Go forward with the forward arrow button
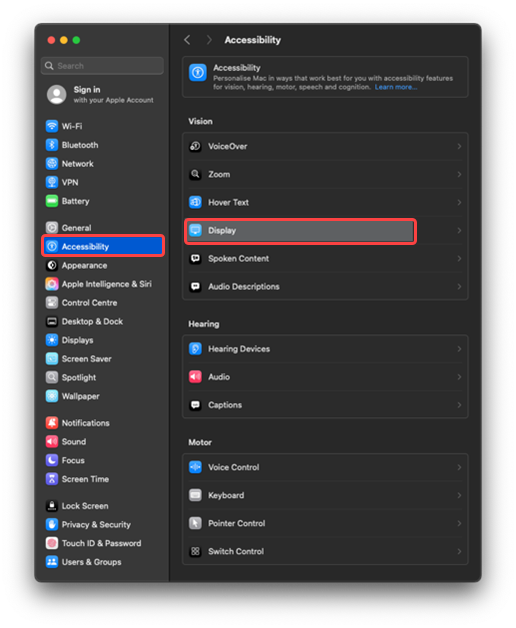516x628 pixels. (209, 40)
